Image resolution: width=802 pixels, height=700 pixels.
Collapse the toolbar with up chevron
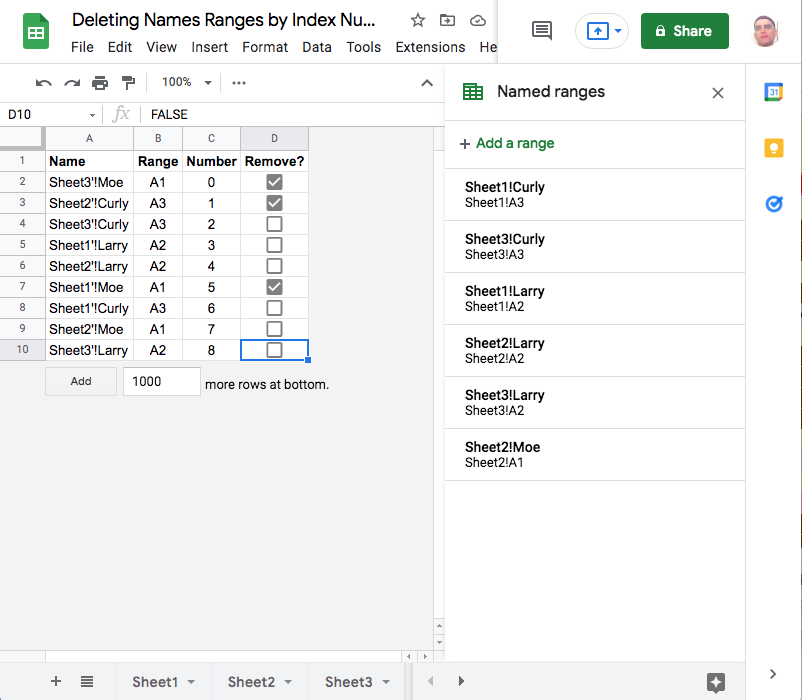point(427,83)
